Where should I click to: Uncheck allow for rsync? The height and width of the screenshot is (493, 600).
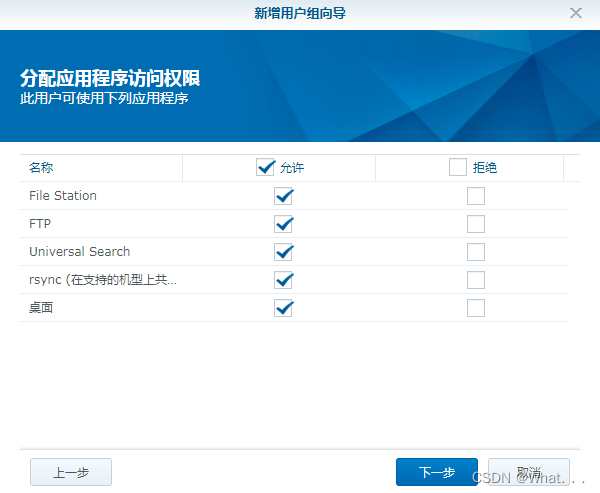pos(284,280)
